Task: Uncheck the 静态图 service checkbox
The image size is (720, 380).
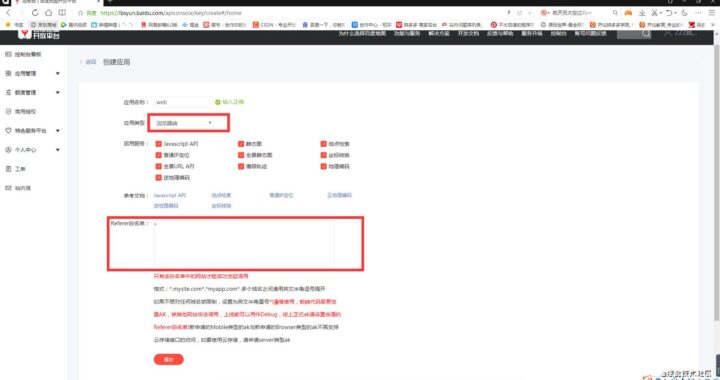Action: [x=241, y=144]
